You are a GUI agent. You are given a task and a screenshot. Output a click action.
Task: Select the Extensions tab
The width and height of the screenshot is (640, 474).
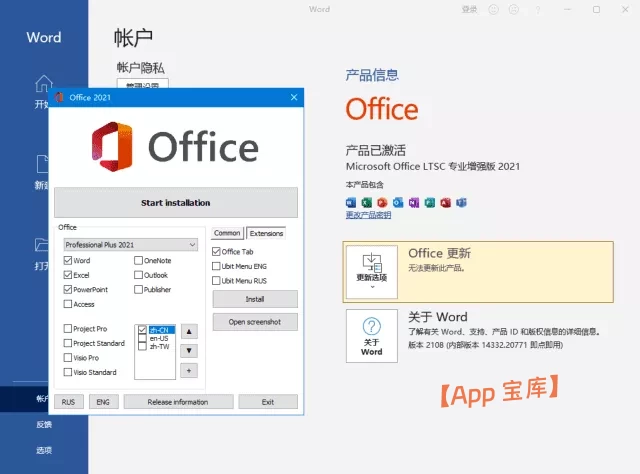point(266,233)
